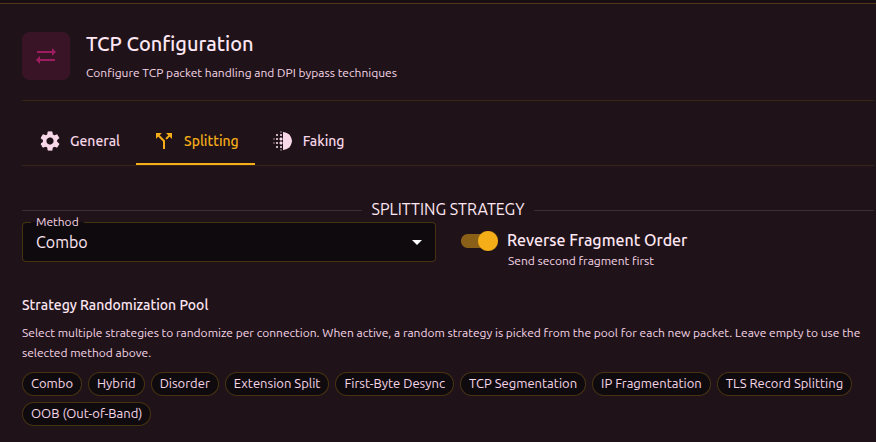The width and height of the screenshot is (876, 442).
Task: Choose the Extension Split chip
Action: [x=276, y=383]
